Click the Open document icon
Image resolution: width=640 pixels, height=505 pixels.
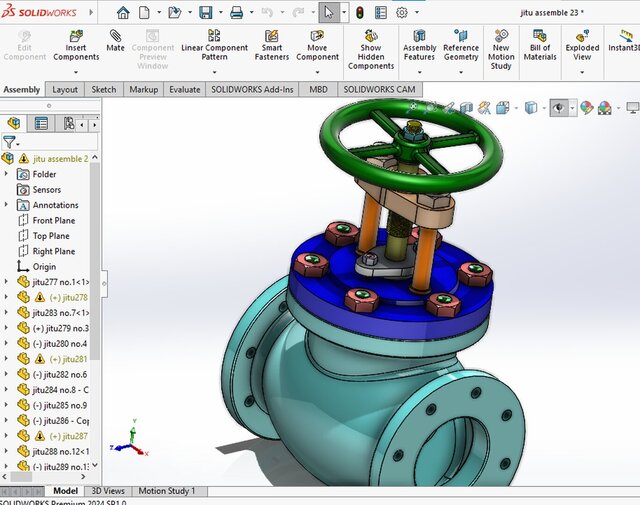(x=175, y=13)
